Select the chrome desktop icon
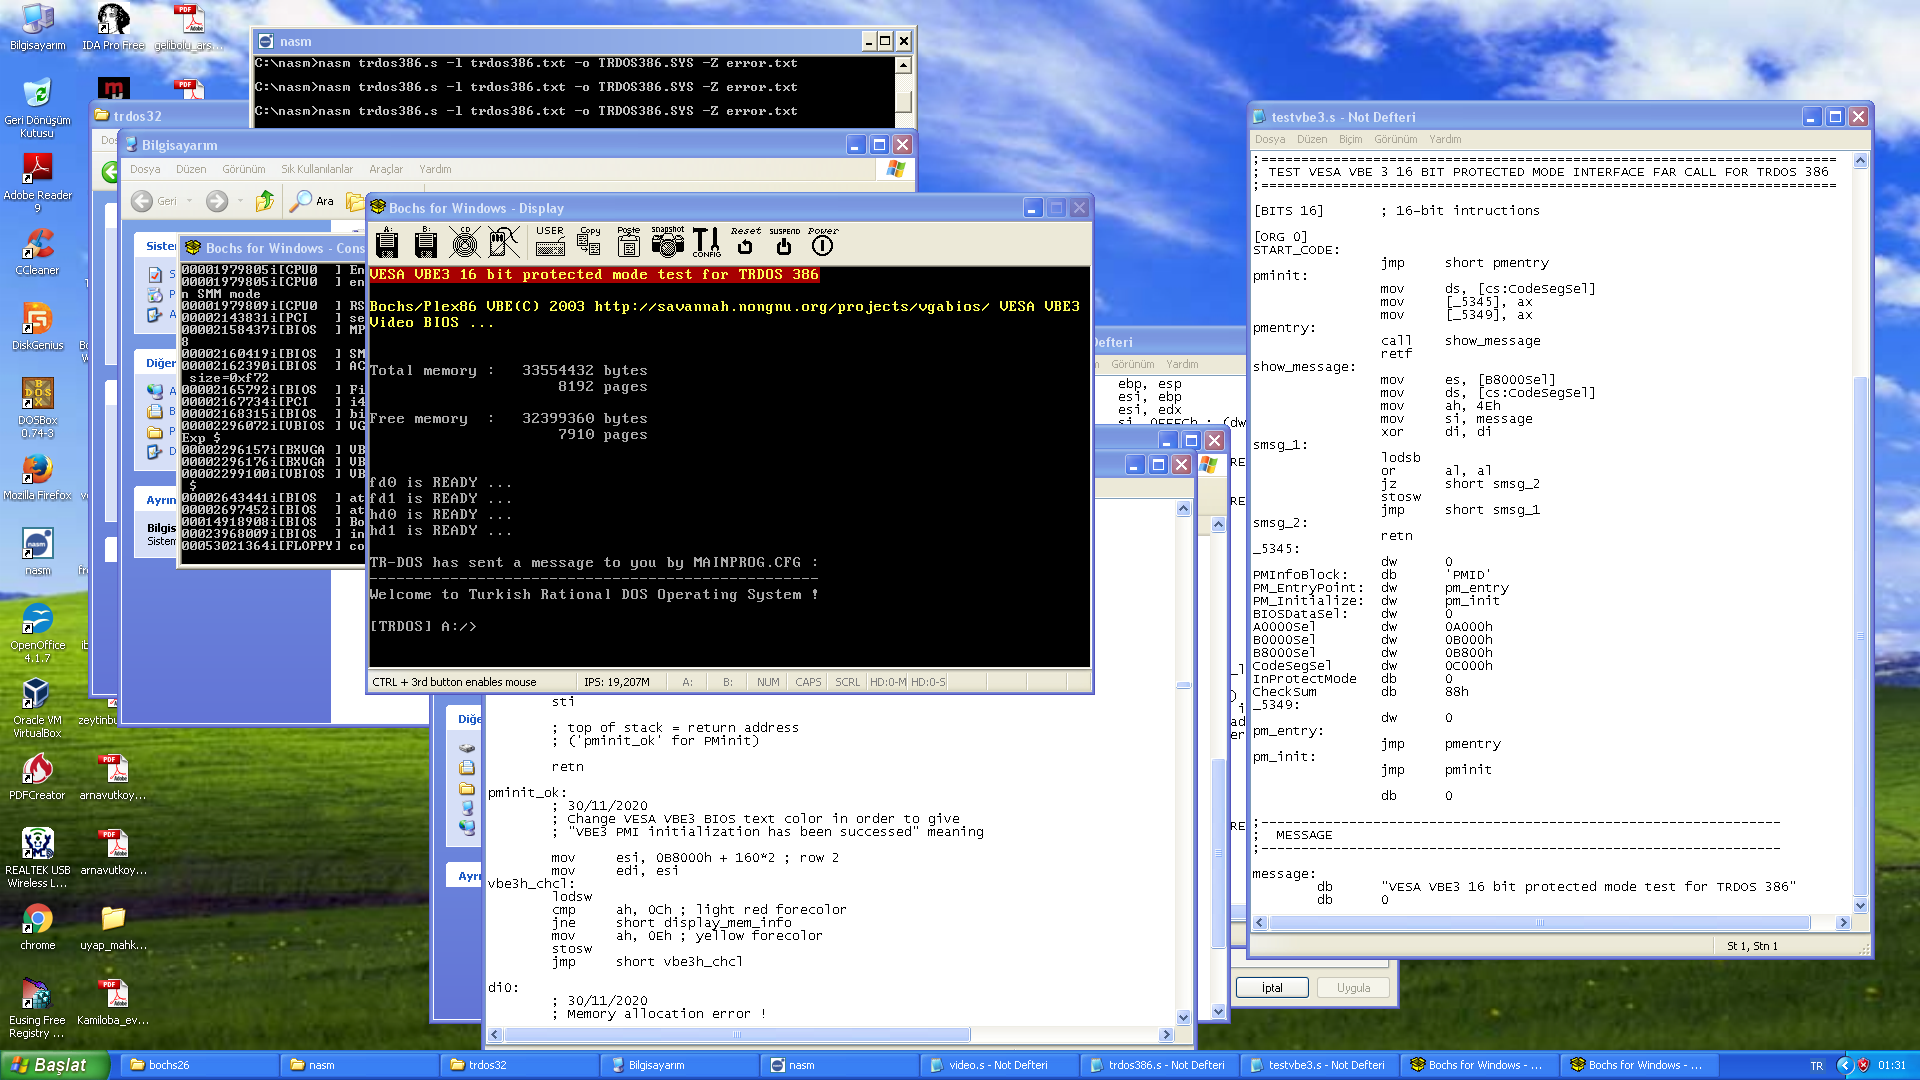The image size is (1920, 1080). pos(37,927)
